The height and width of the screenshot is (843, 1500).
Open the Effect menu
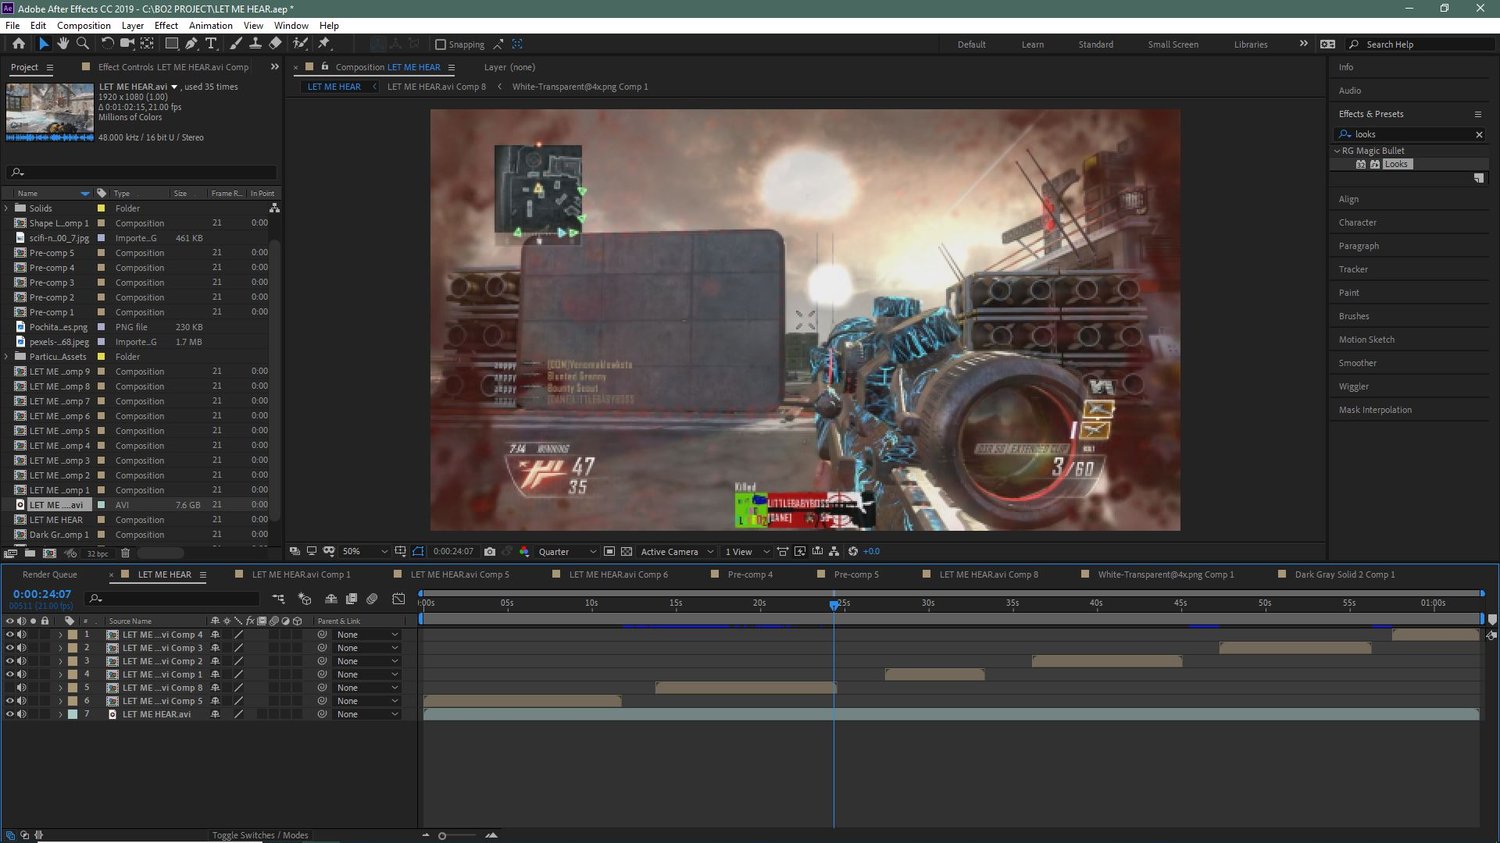coord(166,25)
